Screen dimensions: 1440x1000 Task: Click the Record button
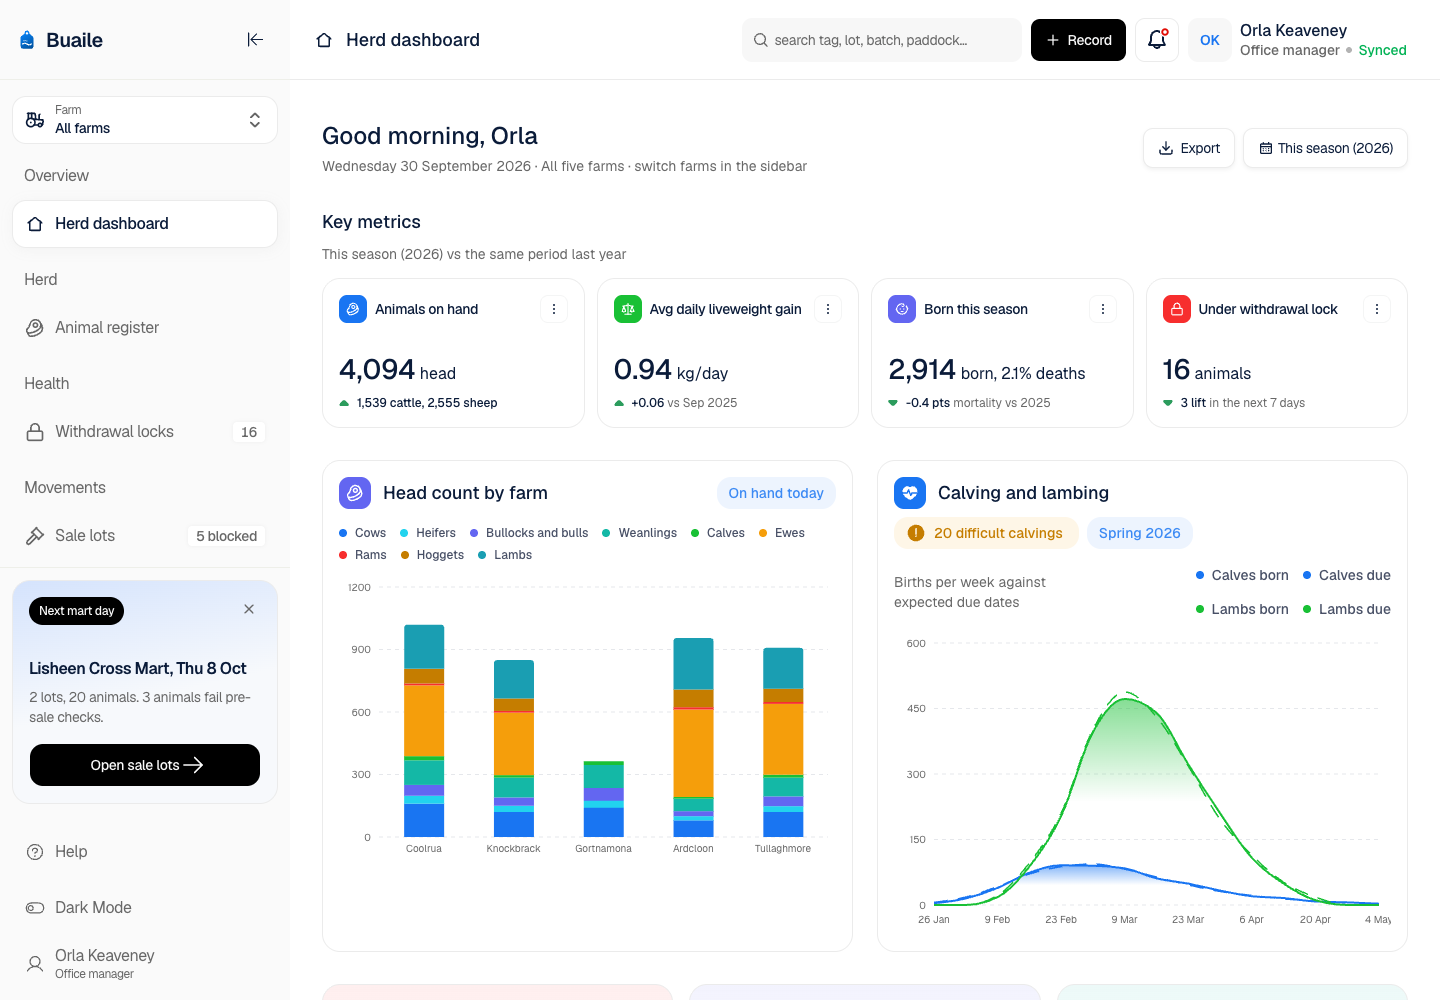click(x=1078, y=40)
